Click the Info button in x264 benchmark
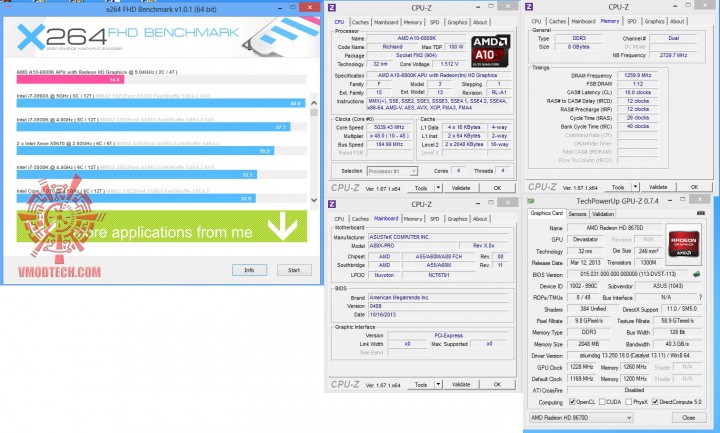The height and width of the screenshot is (433, 720). pyautogui.click(x=249, y=270)
